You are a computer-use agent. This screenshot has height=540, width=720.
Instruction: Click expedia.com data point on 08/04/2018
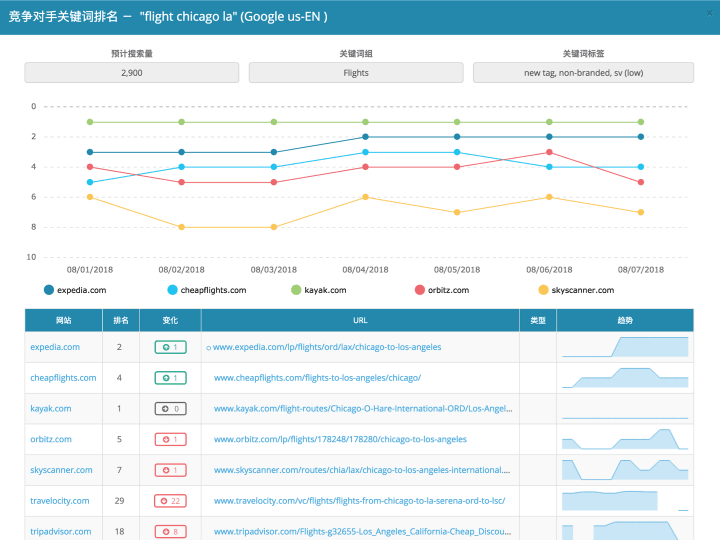(366, 137)
